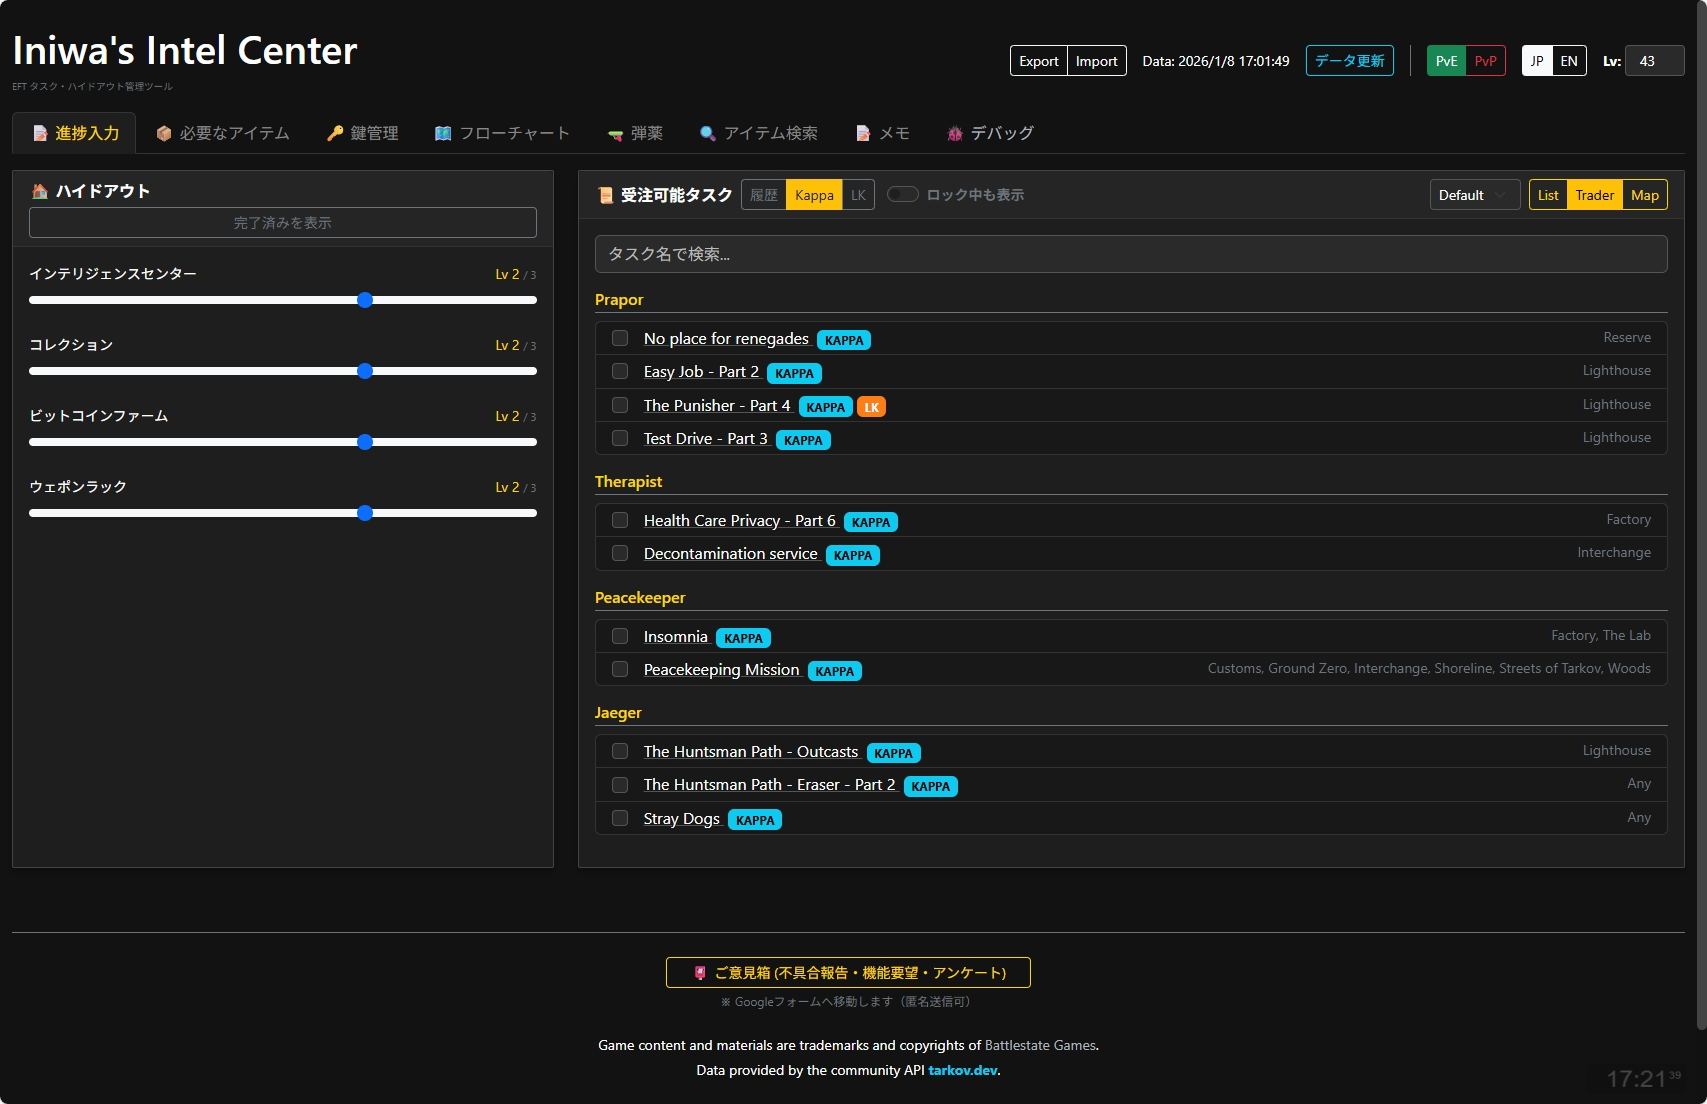Click the map icon for フローチャート
This screenshot has height=1104, width=1707.
443,133
